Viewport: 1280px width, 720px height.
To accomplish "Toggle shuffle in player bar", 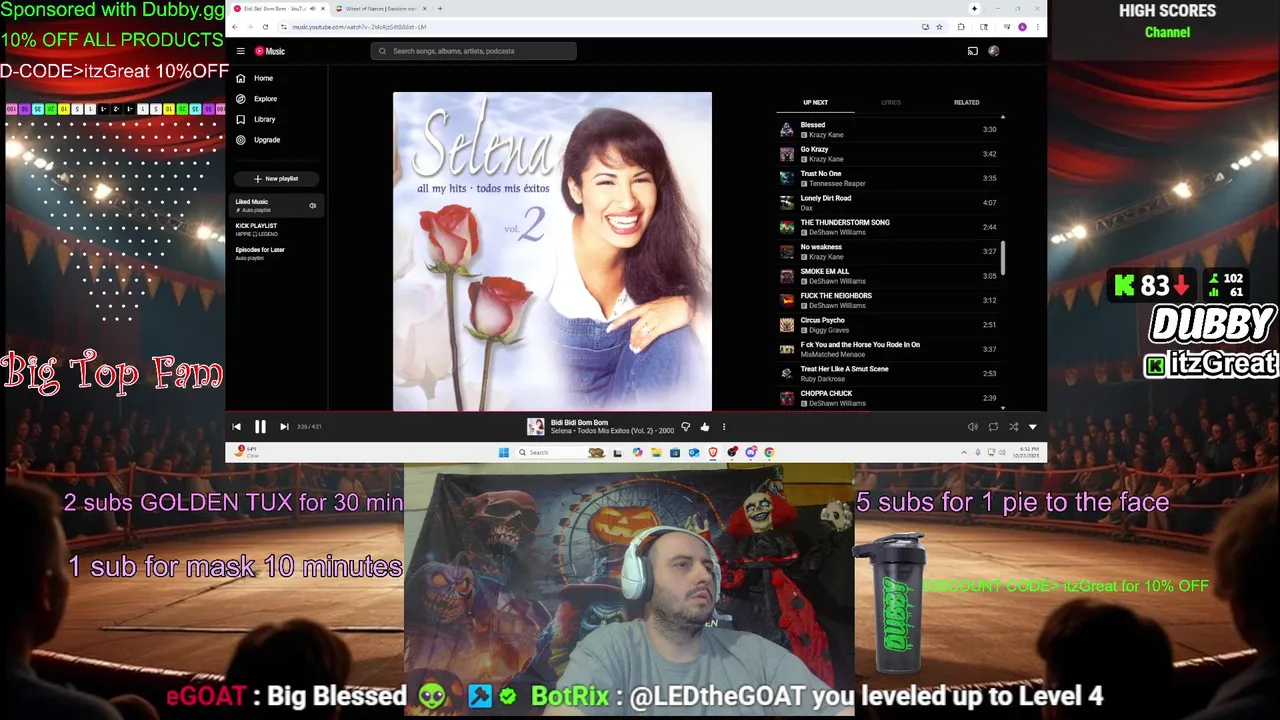I will click(x=1013, y=427).
